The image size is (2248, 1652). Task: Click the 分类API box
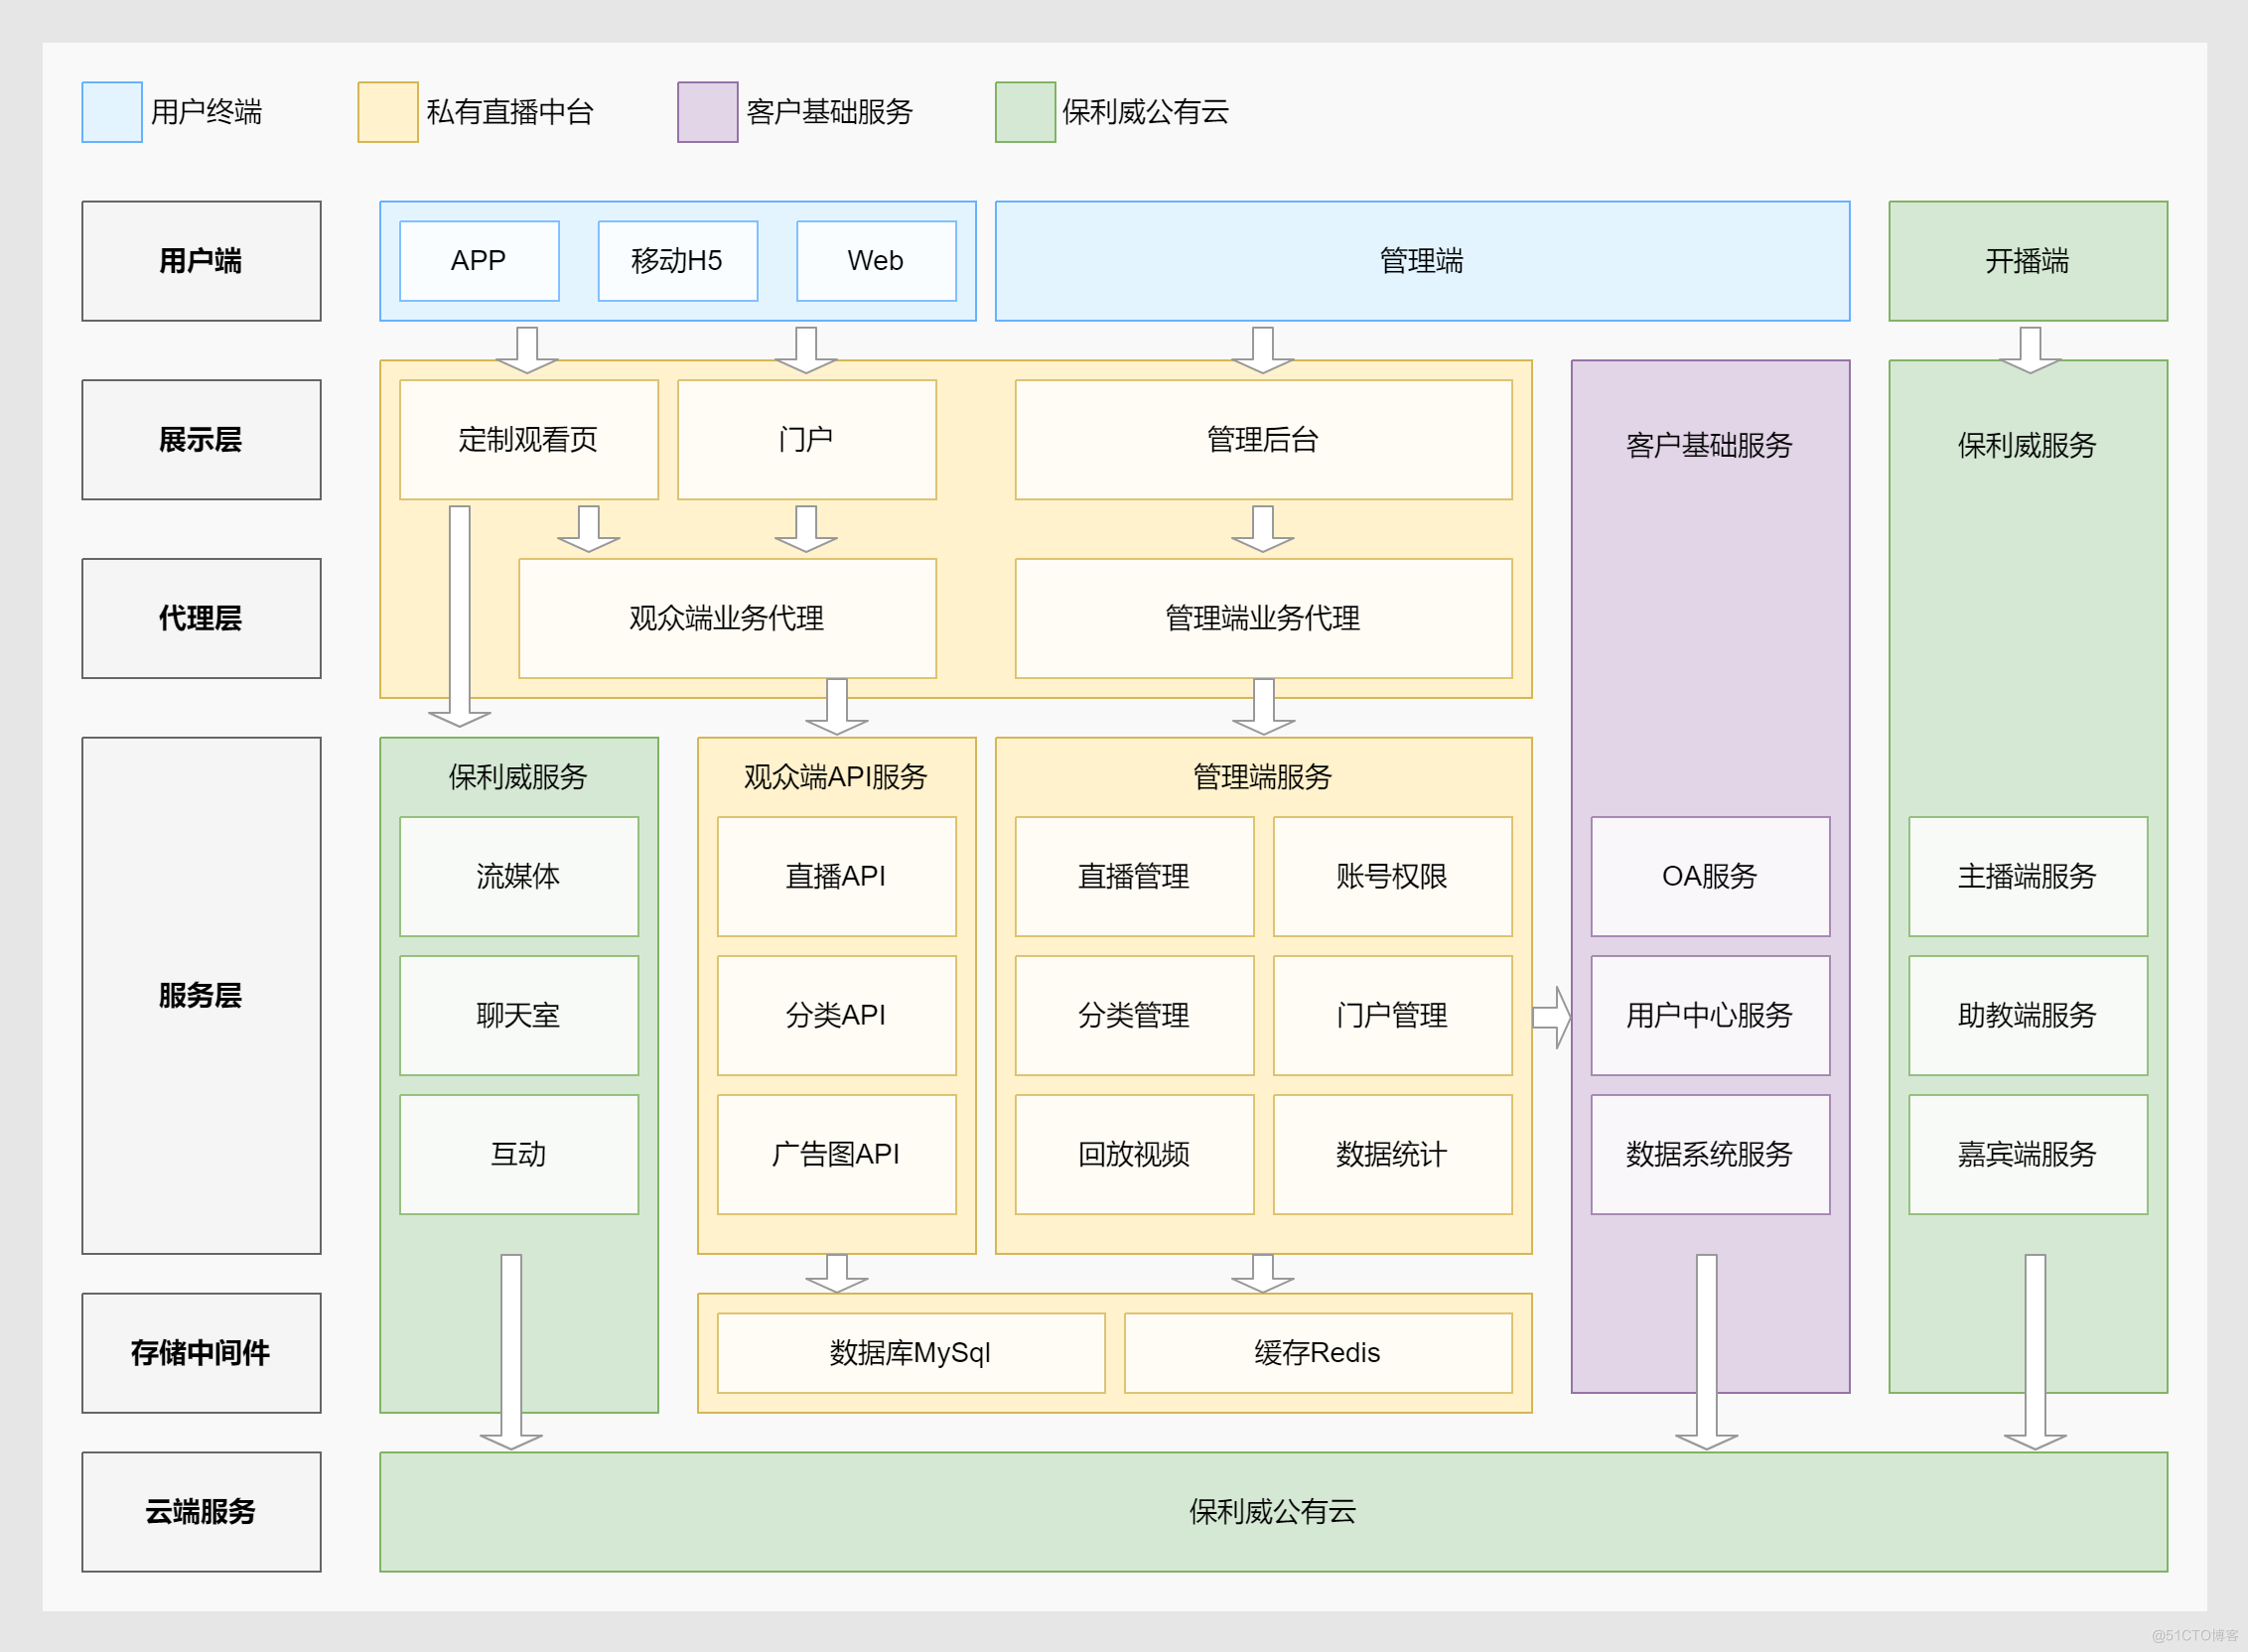click(837, 1016)
